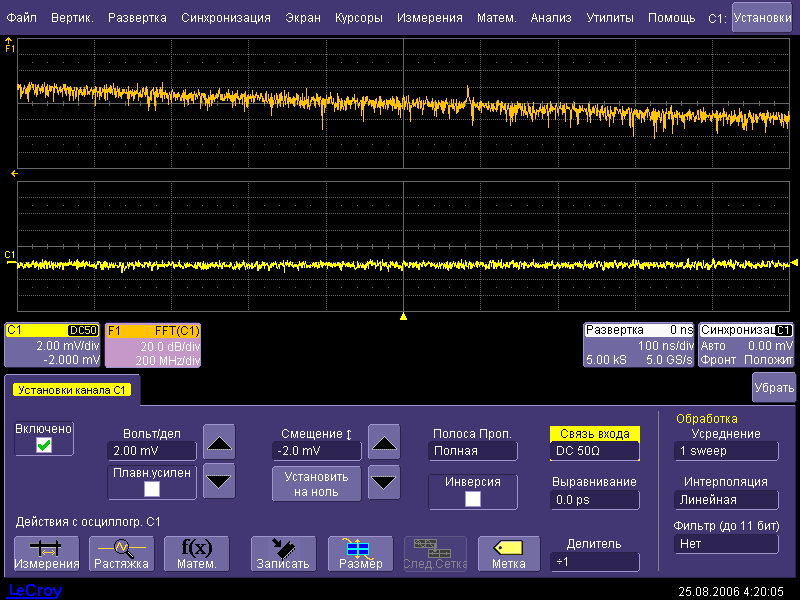This screenshot has width=800, height=600.
Task: Click the Измерения measure icon button
Action: (x=46, y=553)
